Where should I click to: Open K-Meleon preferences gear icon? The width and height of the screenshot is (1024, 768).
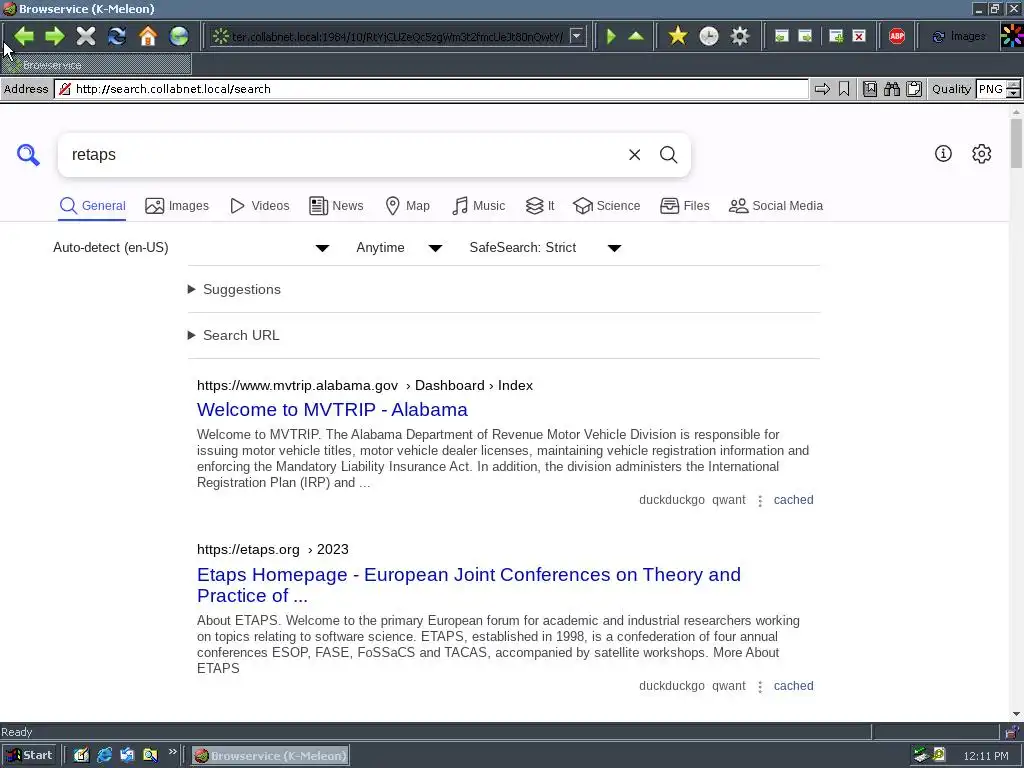coord(740,36)
